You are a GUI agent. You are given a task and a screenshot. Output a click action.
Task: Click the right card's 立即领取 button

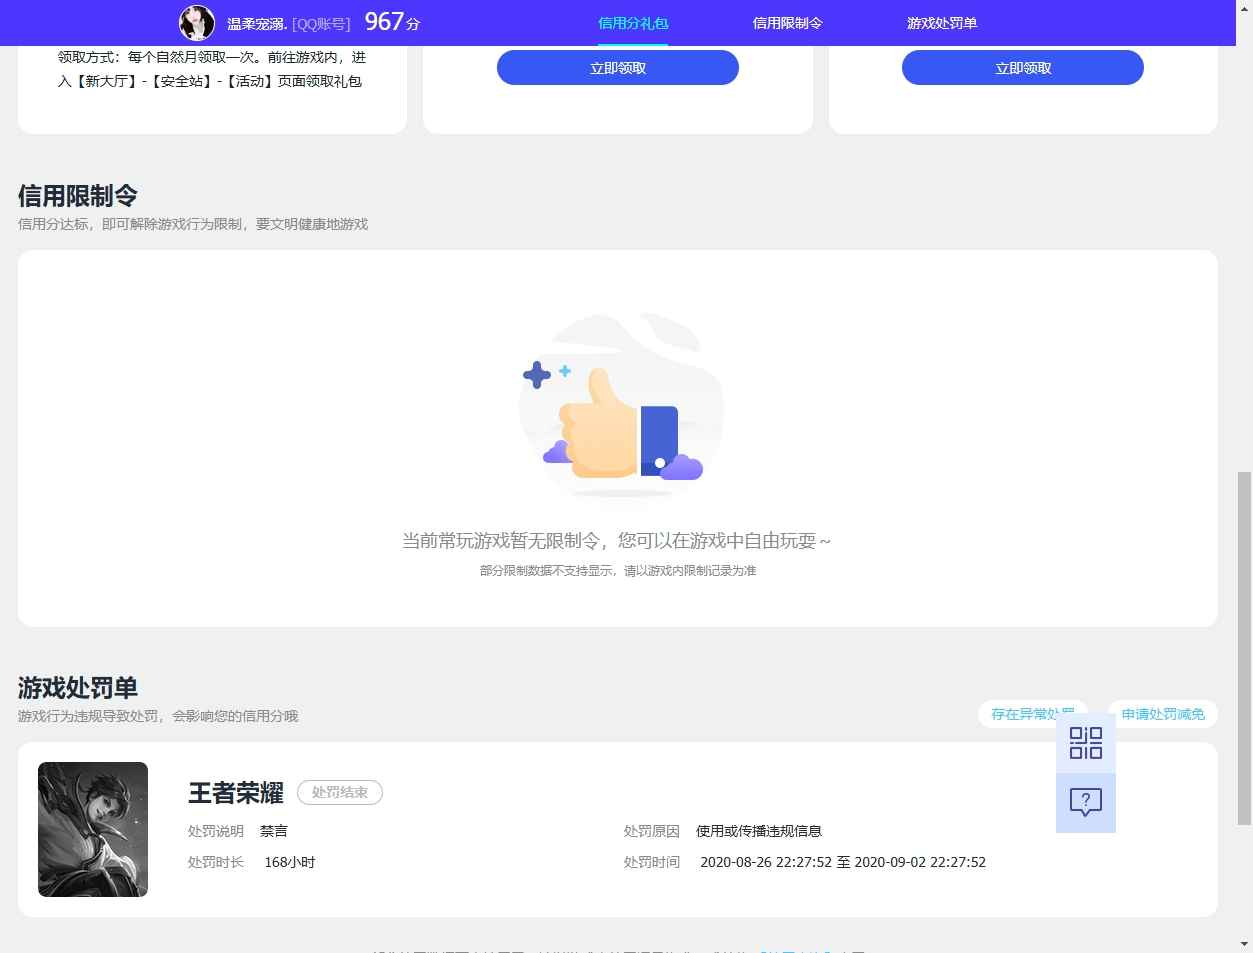(1023, 68)
